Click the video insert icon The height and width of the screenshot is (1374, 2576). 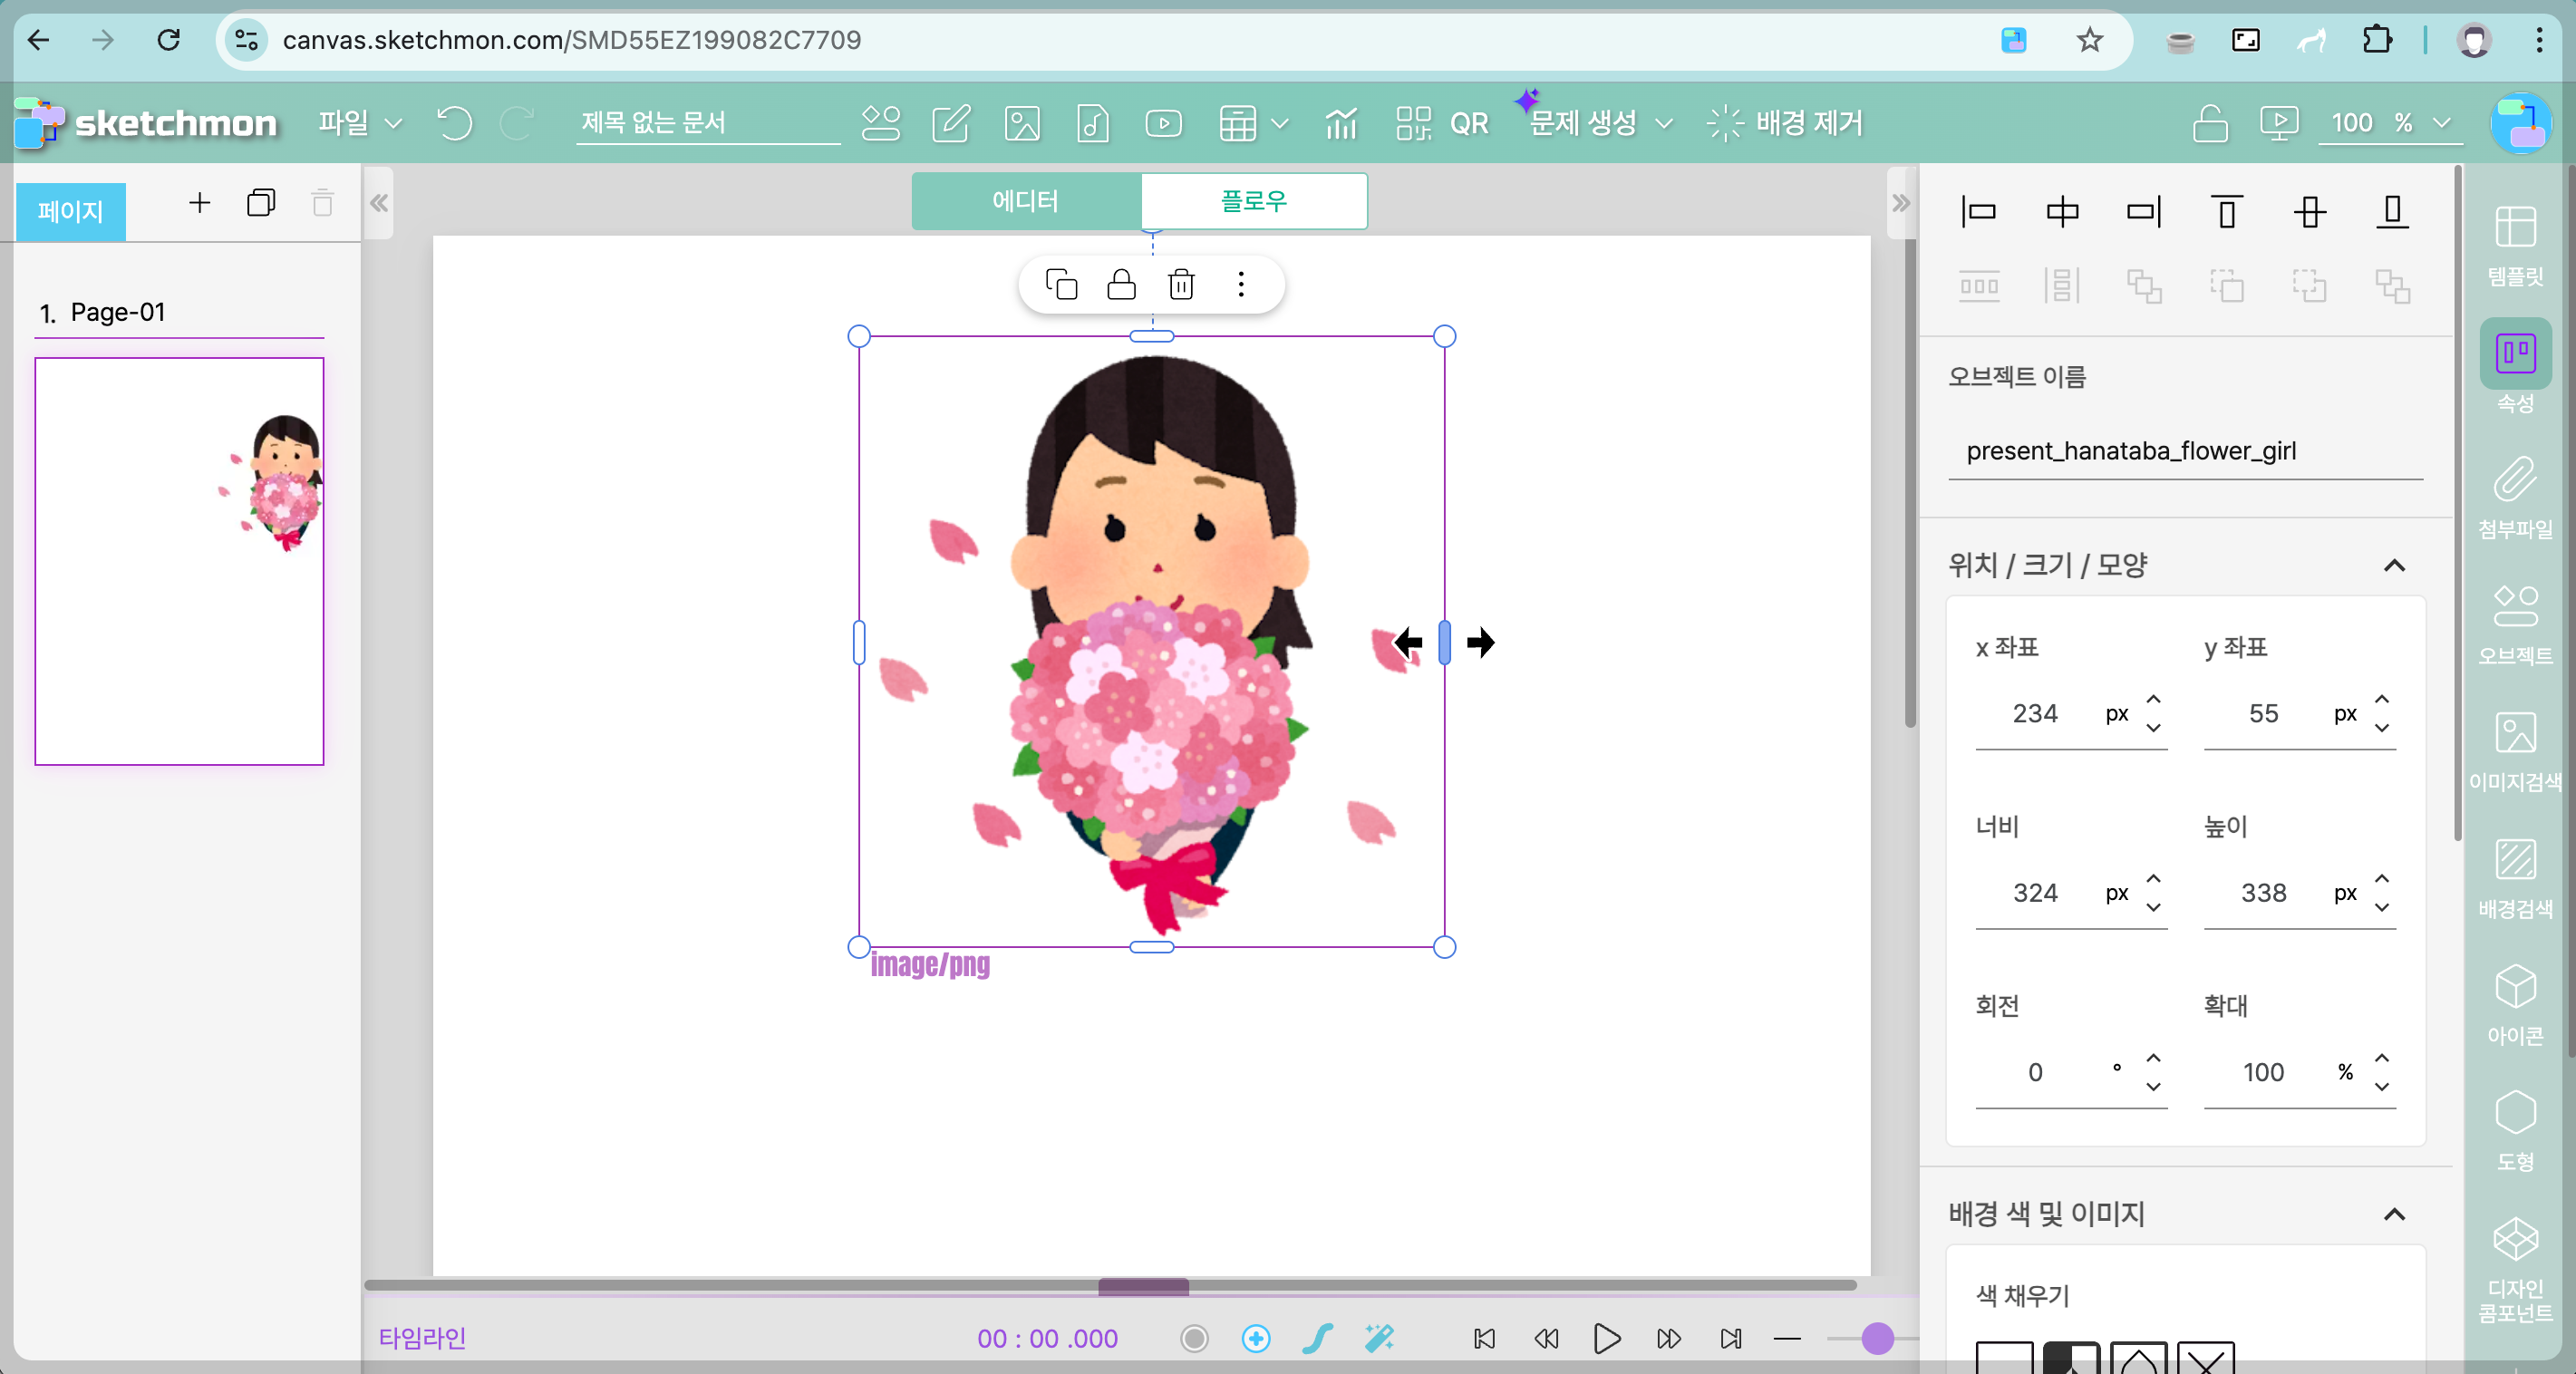pyautogui.click(x=1163, y=123)
